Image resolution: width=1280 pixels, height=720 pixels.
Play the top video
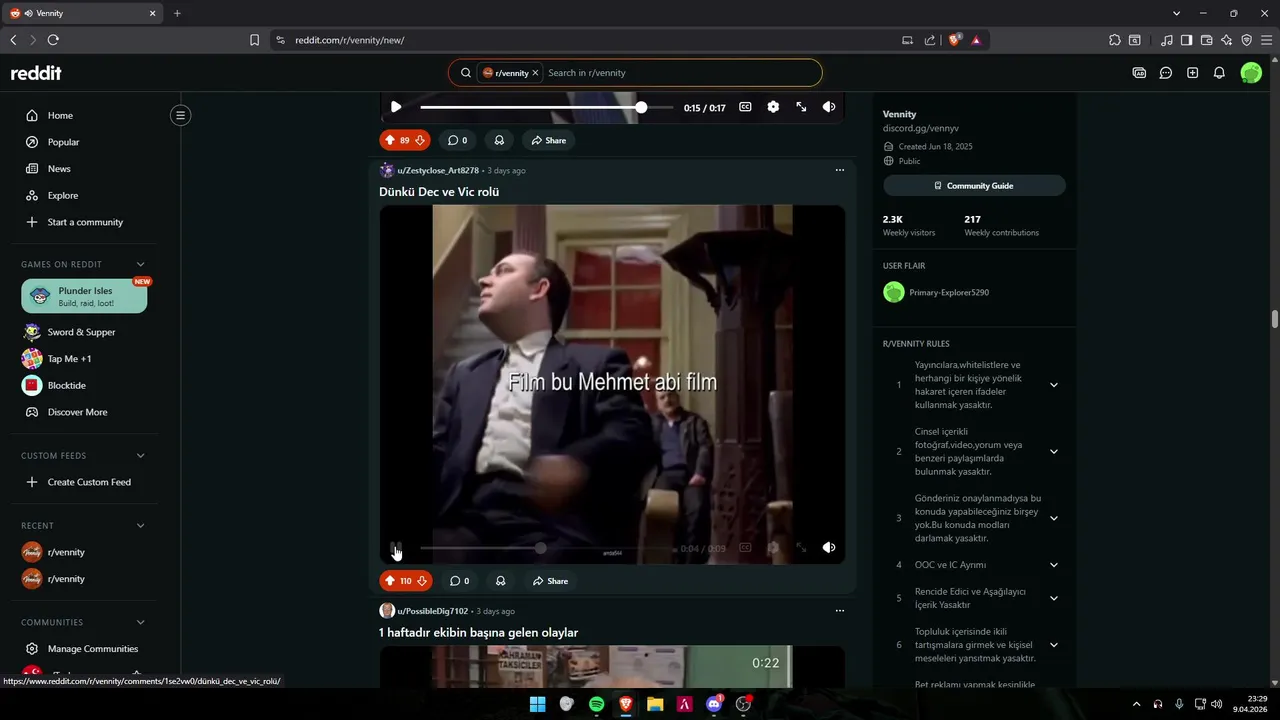coord(396,107)
